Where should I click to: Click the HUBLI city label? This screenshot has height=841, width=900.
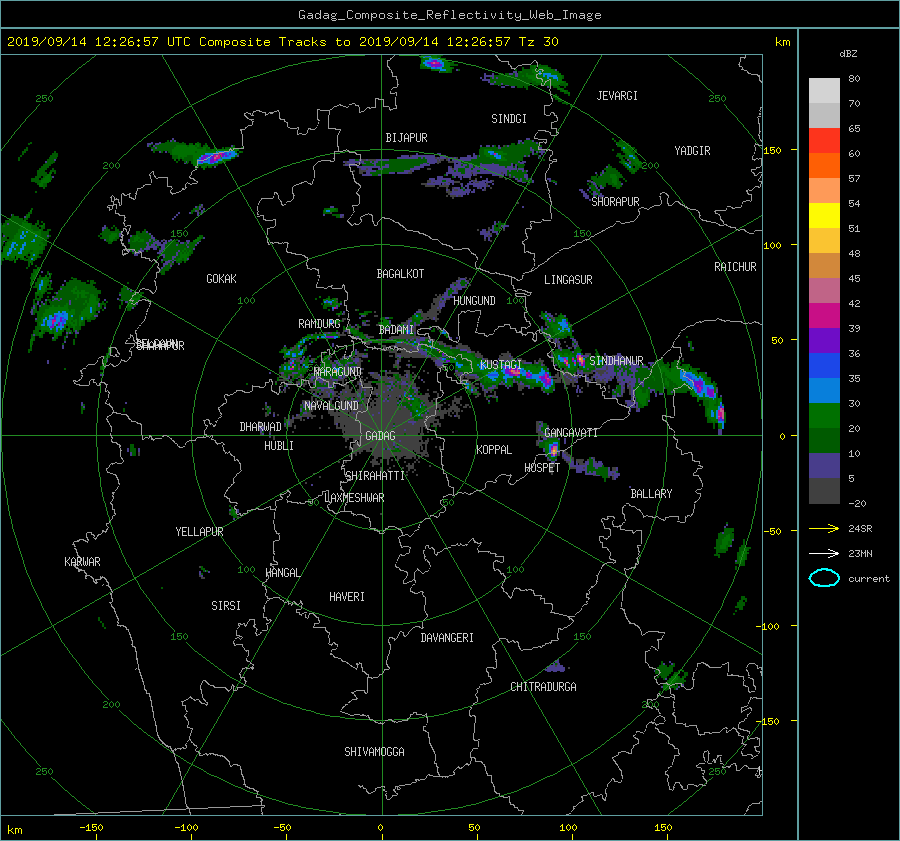point(279,446)
